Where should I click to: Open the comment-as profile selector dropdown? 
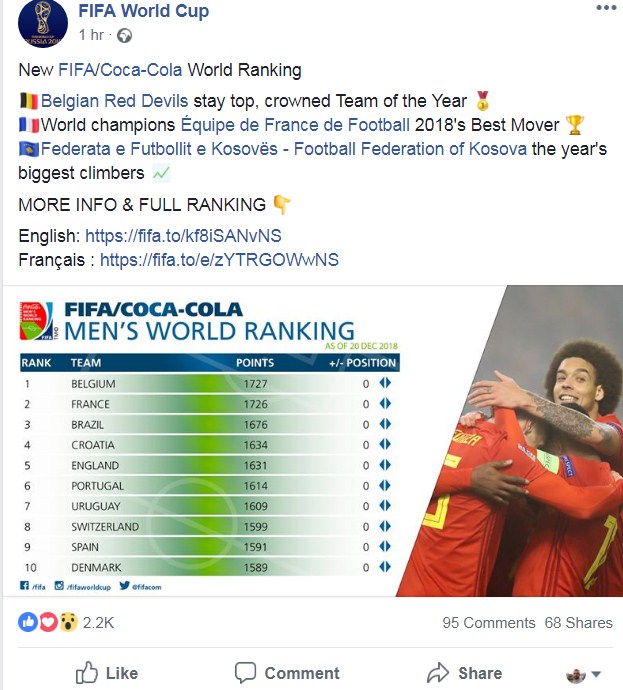click(583, 674)
